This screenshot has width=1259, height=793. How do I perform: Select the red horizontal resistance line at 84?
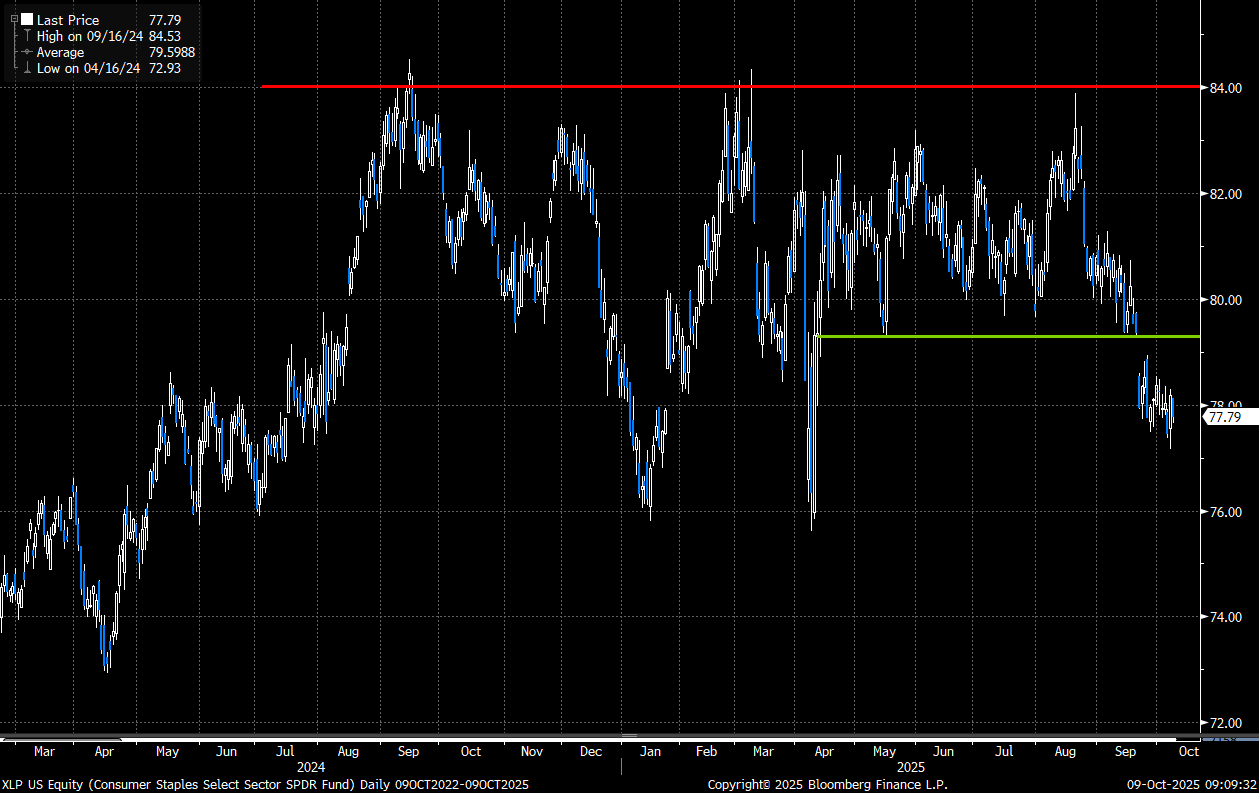729,87
